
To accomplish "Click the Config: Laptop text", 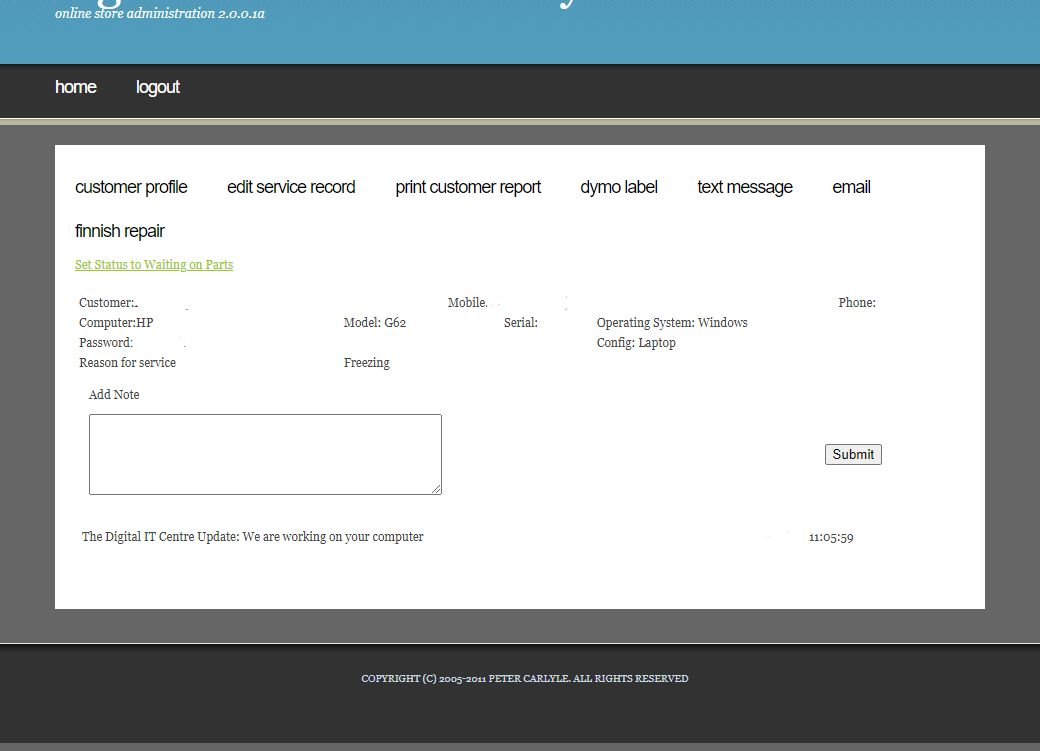I will pos(636,343).
